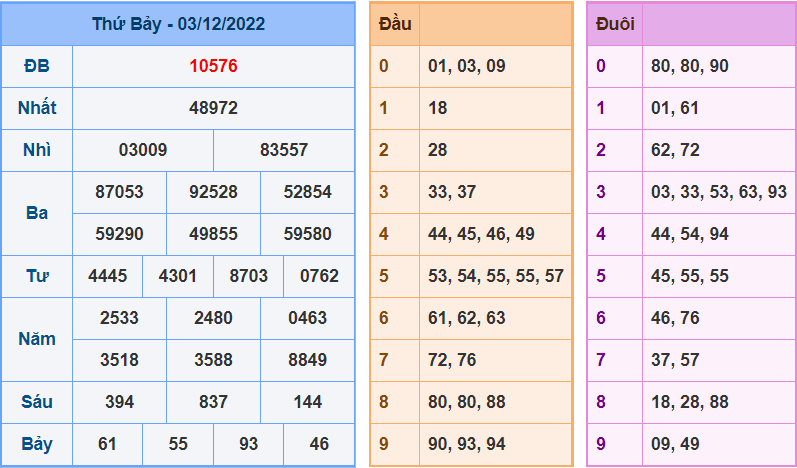Select Đuôi row values 45, 55, 55

pyautogui.click(x=690, y=276)
